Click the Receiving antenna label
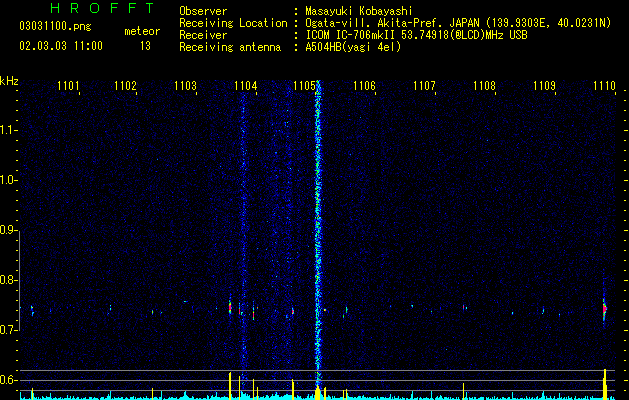The height and width of the screenshot is (400, 629). coord(230,47)
